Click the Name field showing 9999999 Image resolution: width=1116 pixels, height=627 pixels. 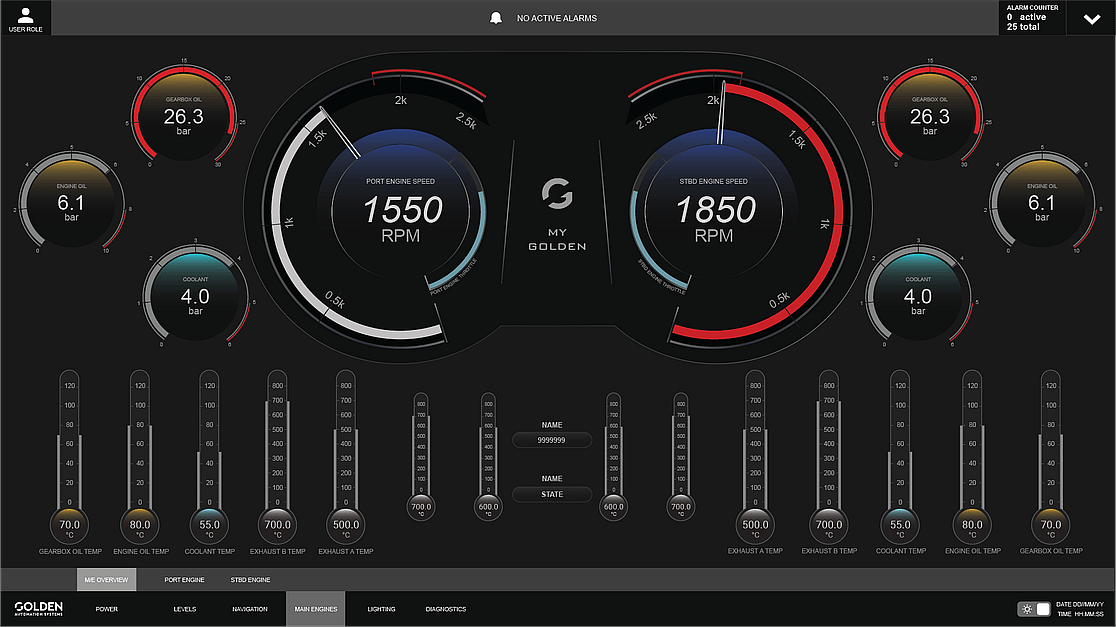552,440
